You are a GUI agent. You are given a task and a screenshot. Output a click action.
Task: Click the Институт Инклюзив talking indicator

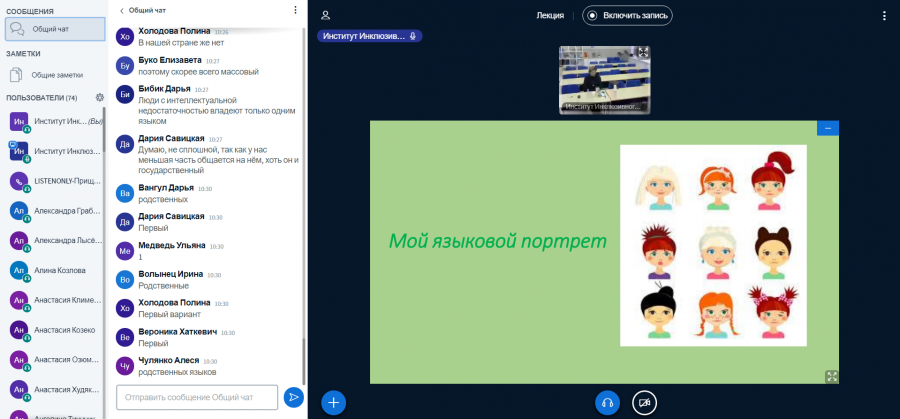pyautogui.click(x=370, y=36)
